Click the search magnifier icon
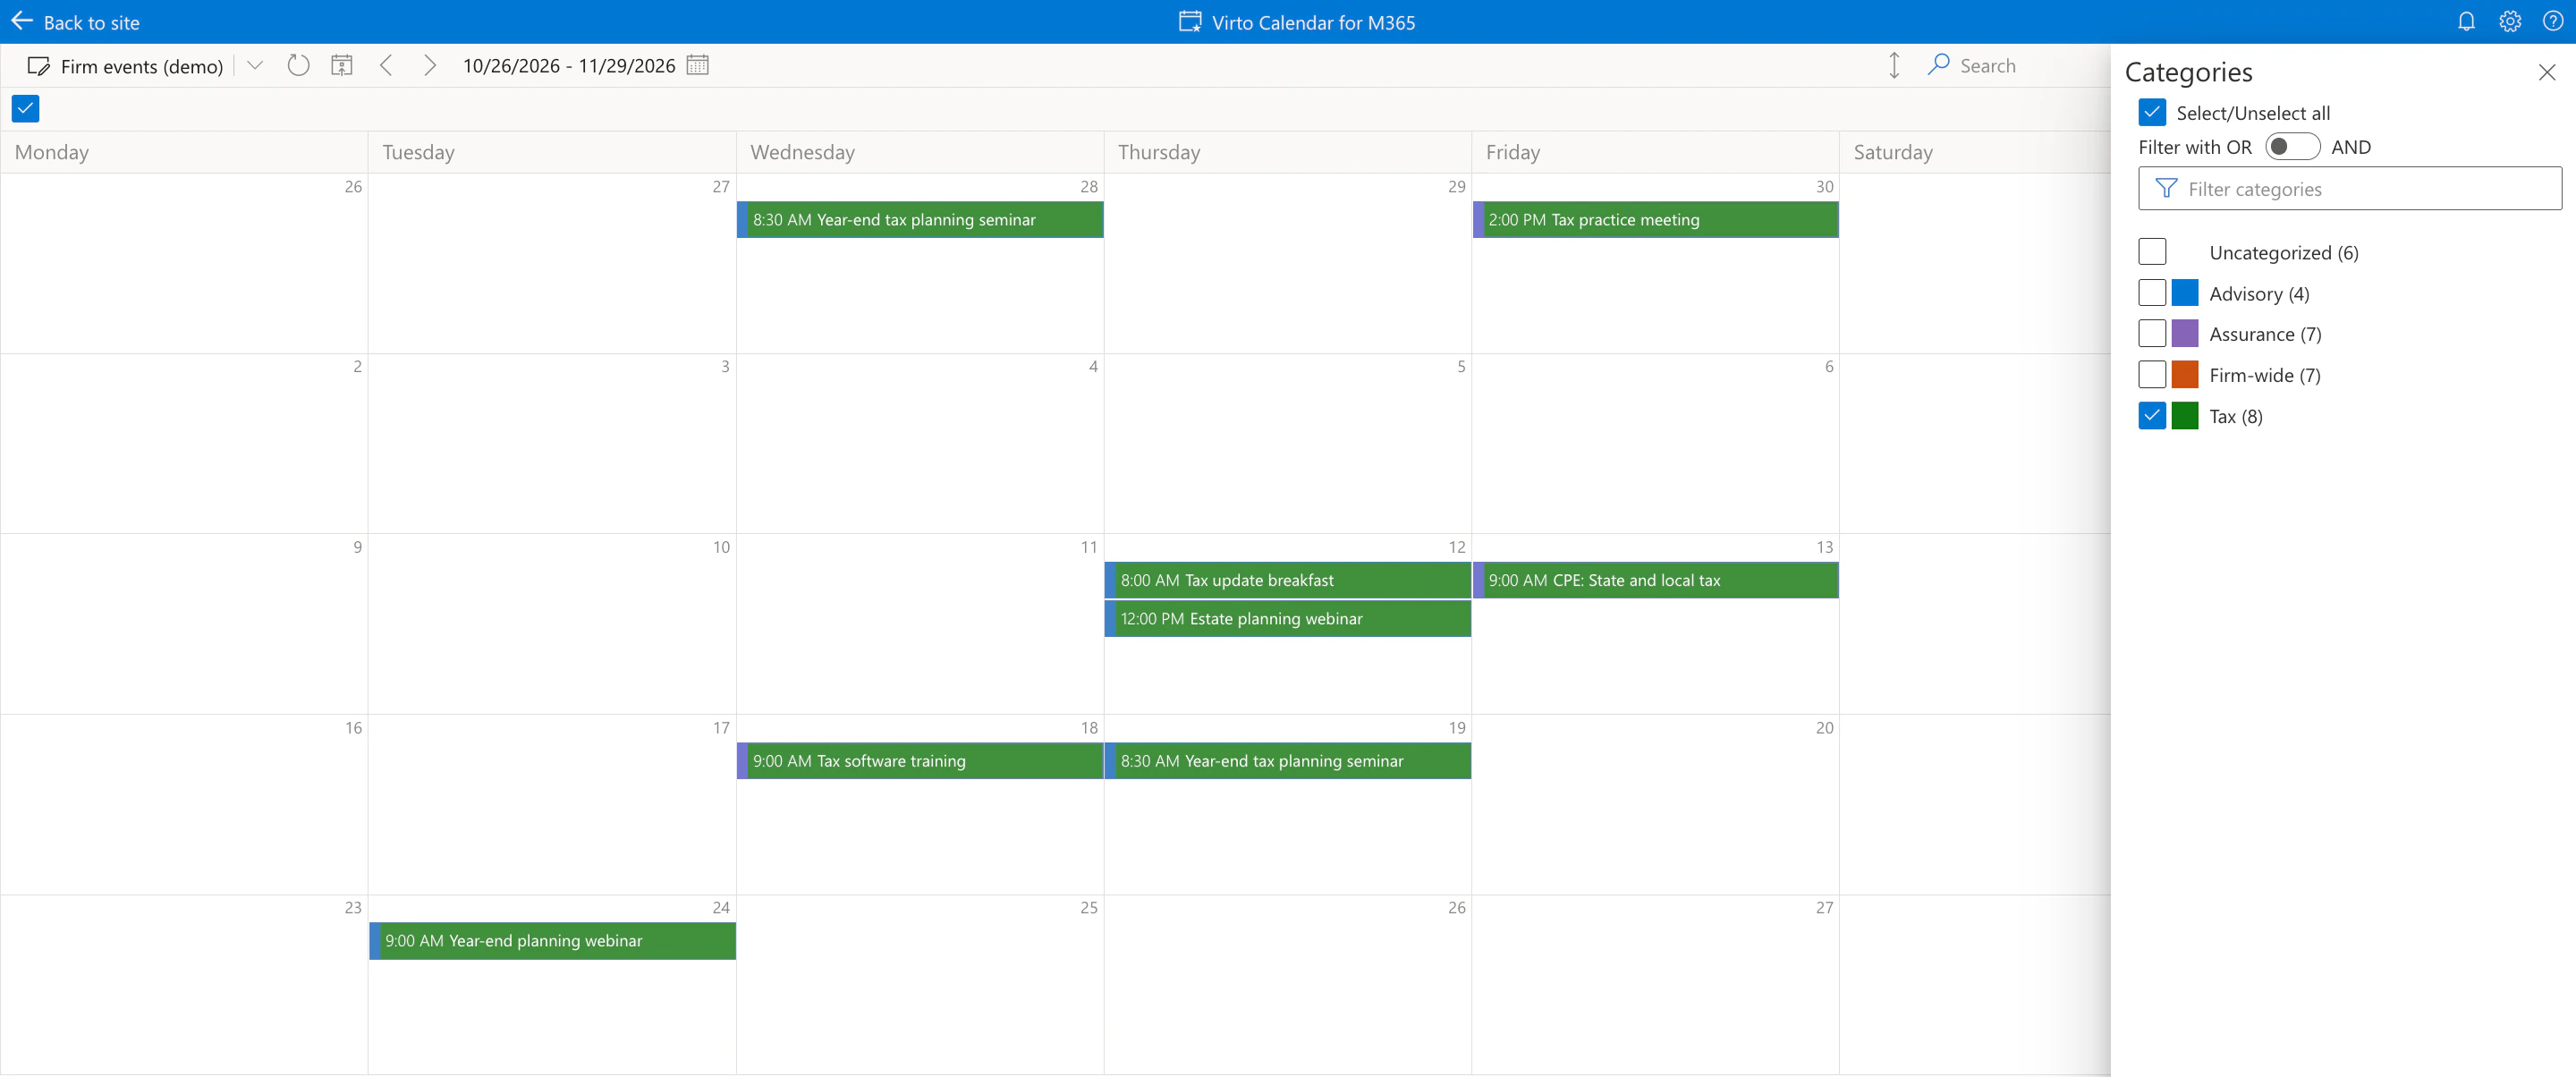The image size is (2576, 1077). click(x=1939, y=65)
